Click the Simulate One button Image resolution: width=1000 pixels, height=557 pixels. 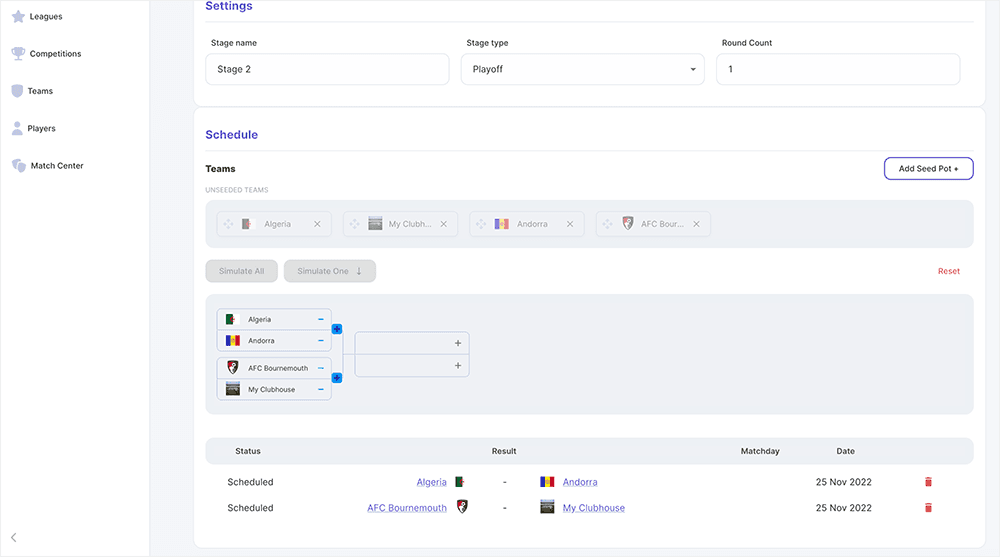coord(329,271)
